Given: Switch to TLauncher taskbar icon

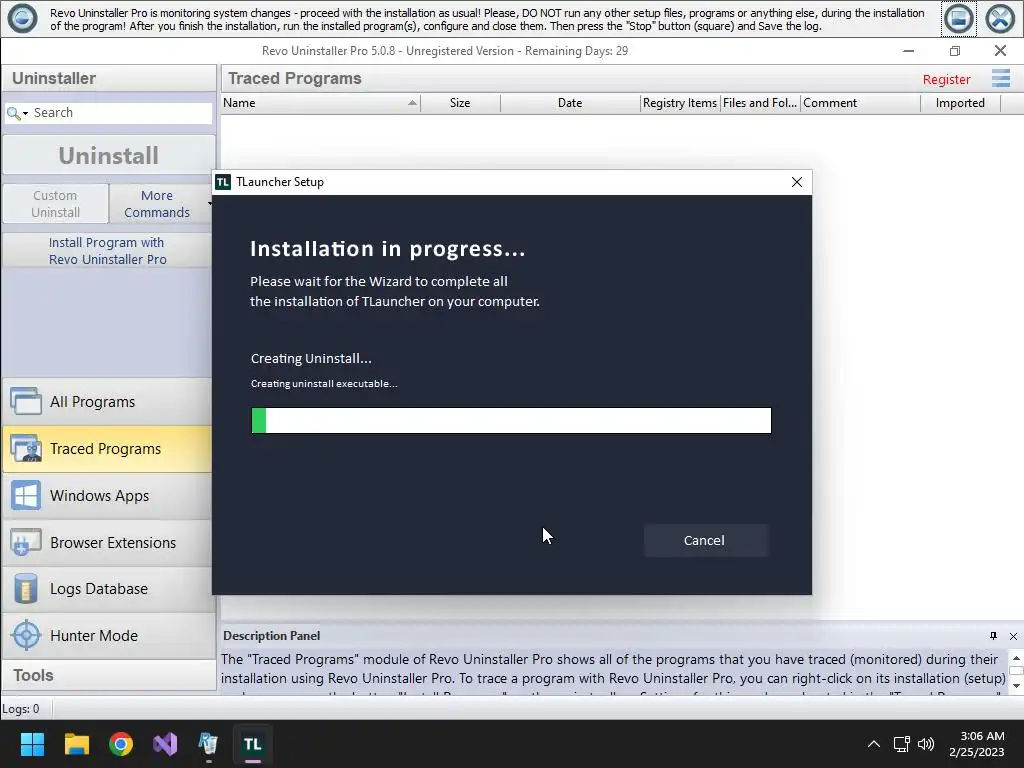Looking at the screenshot, I should 253,744.
